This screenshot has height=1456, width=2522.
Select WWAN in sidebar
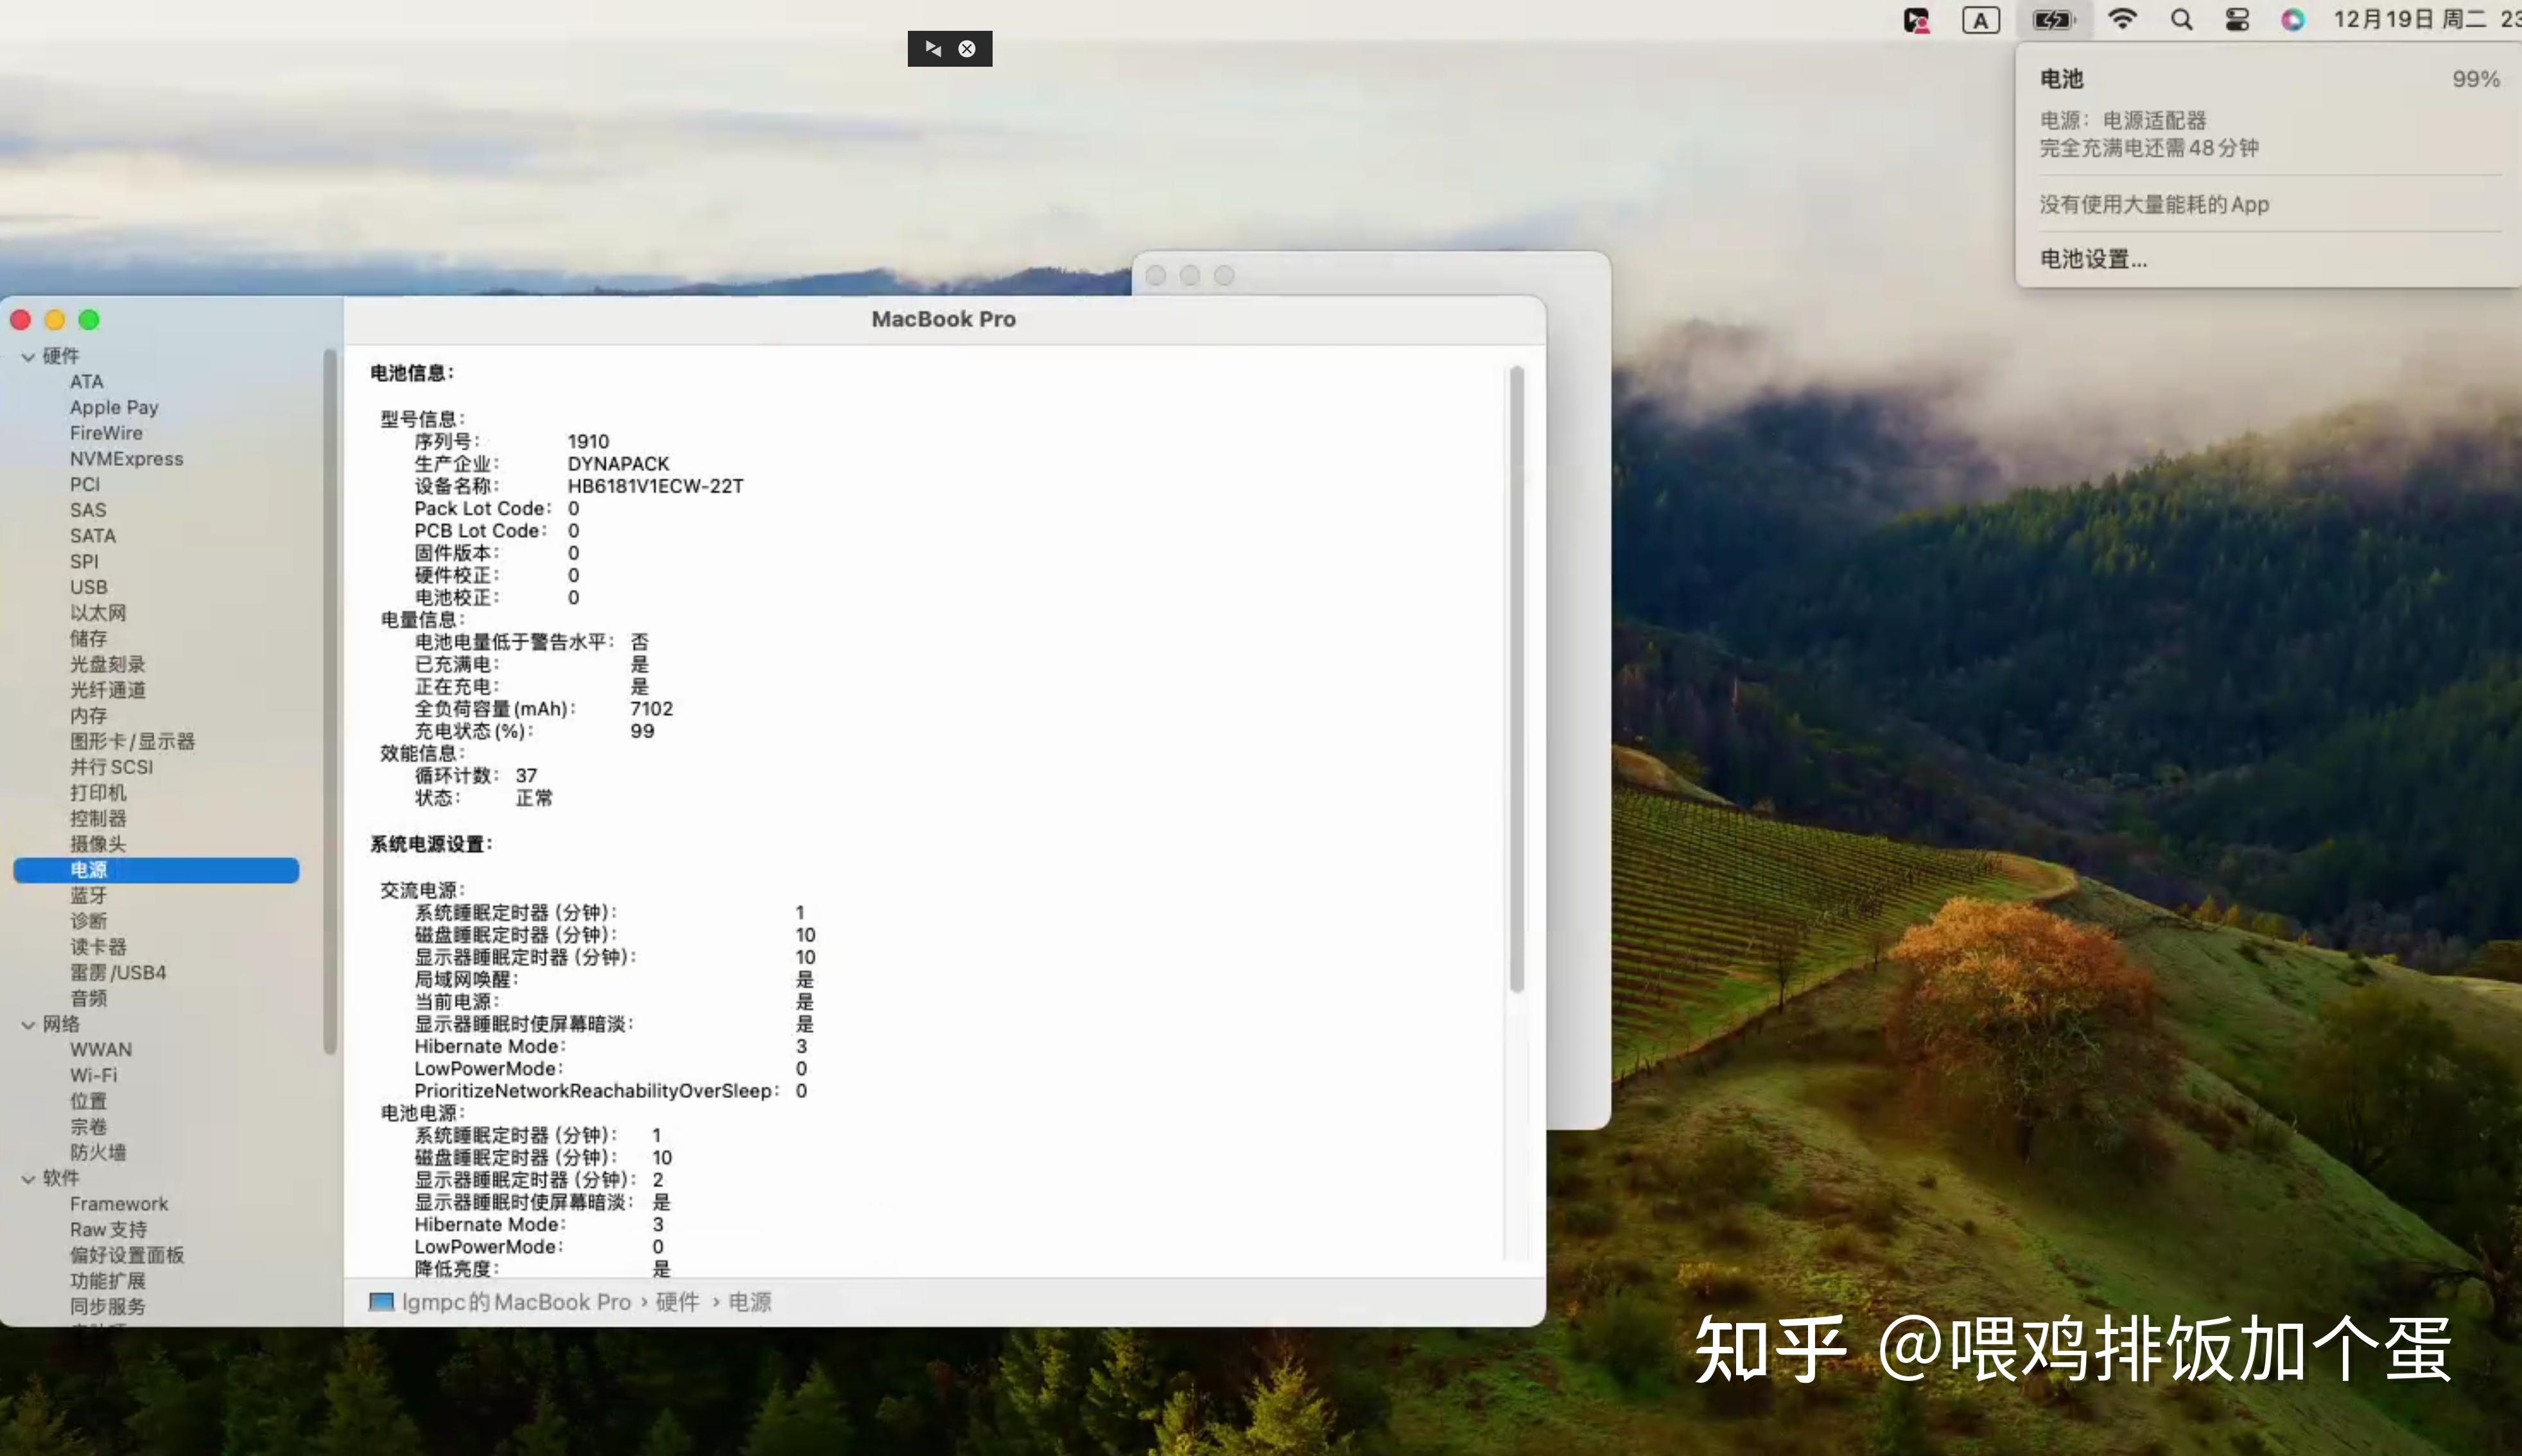tap(101, 1049)
